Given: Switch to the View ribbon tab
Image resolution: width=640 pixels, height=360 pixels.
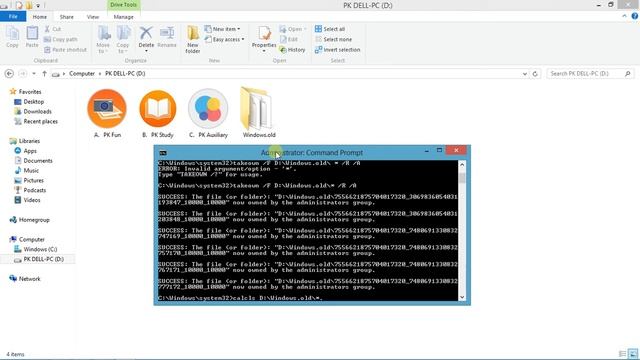Looking at the screenshot, I should click(93, 17).
